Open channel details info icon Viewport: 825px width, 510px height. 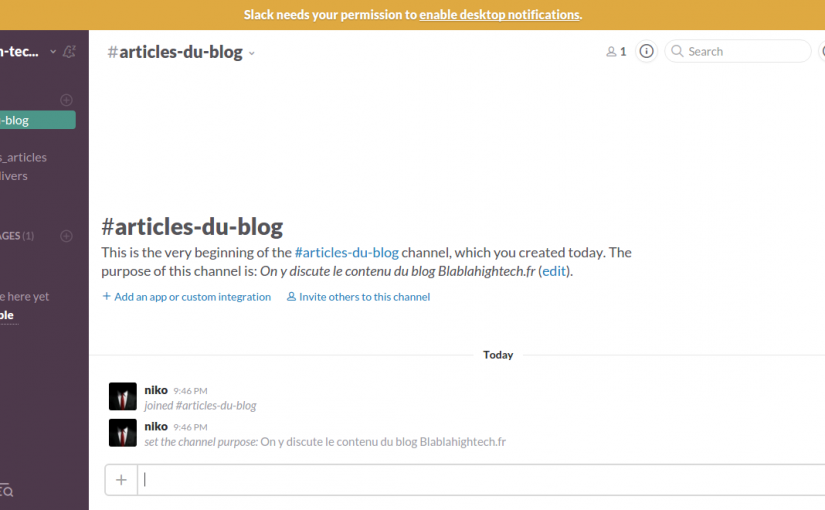(x=646, y=51)
